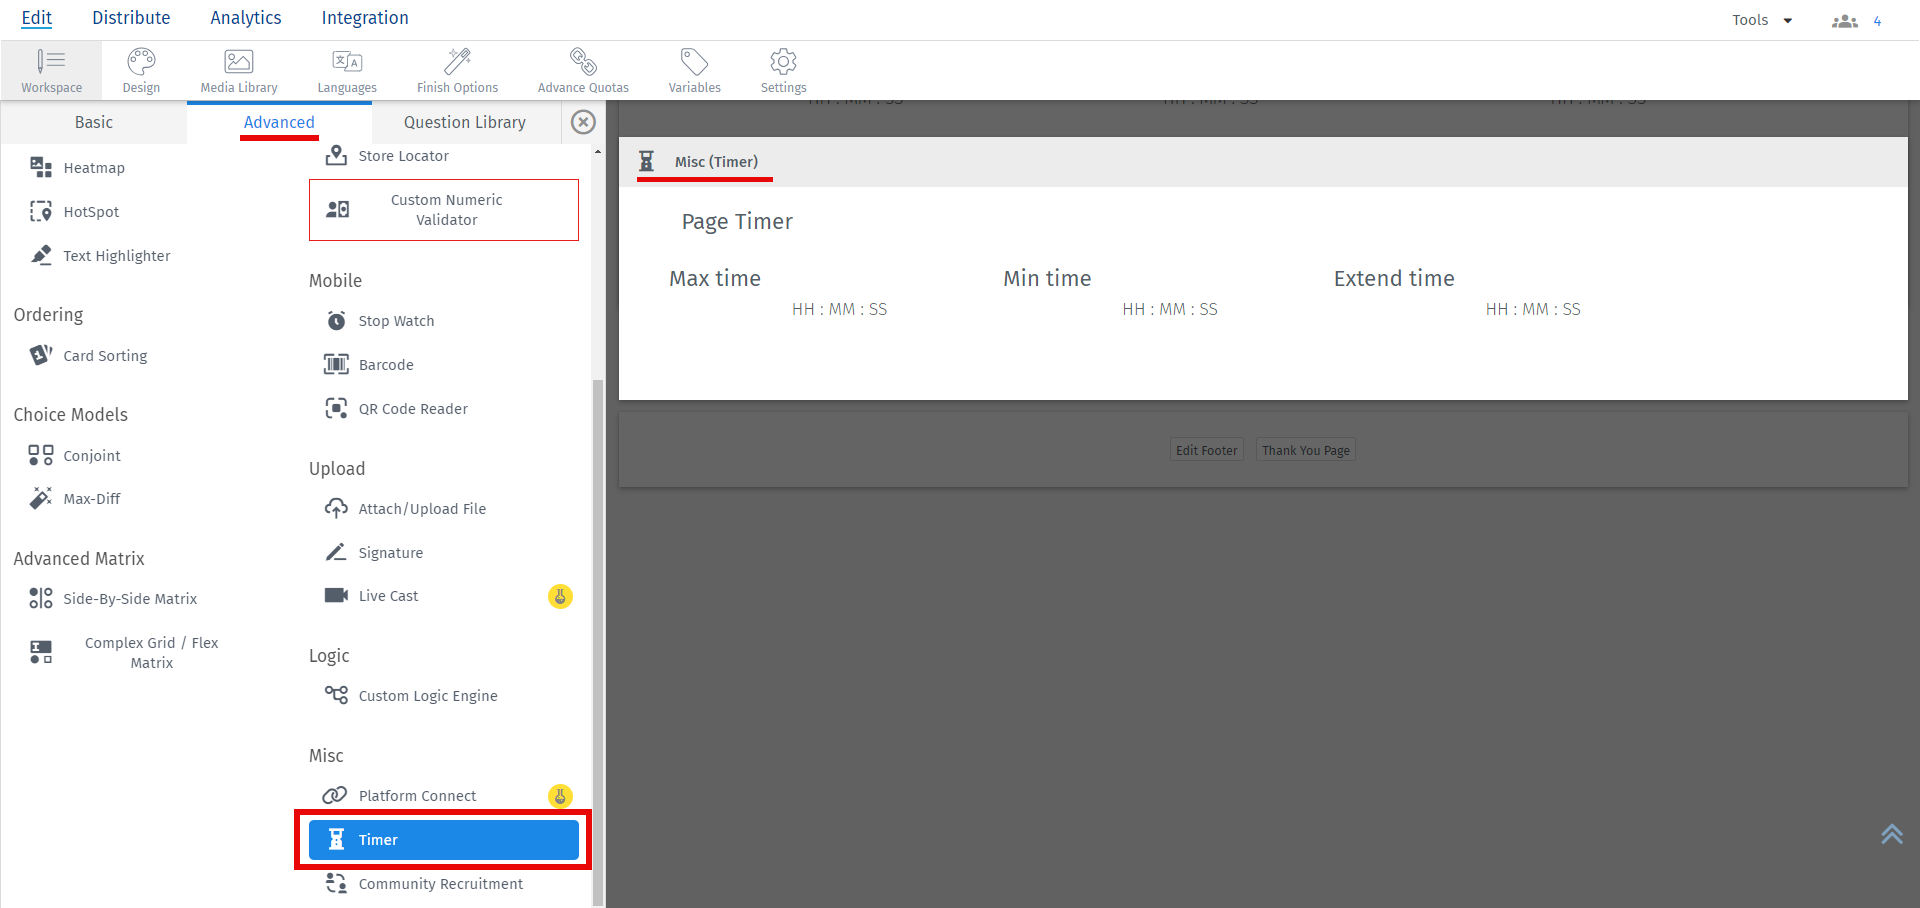Image resolution: width=1920 pixels, height=908 pixels.
Task: Click Max time HH:MM:SS field
Action: click(x=840, y=310)
